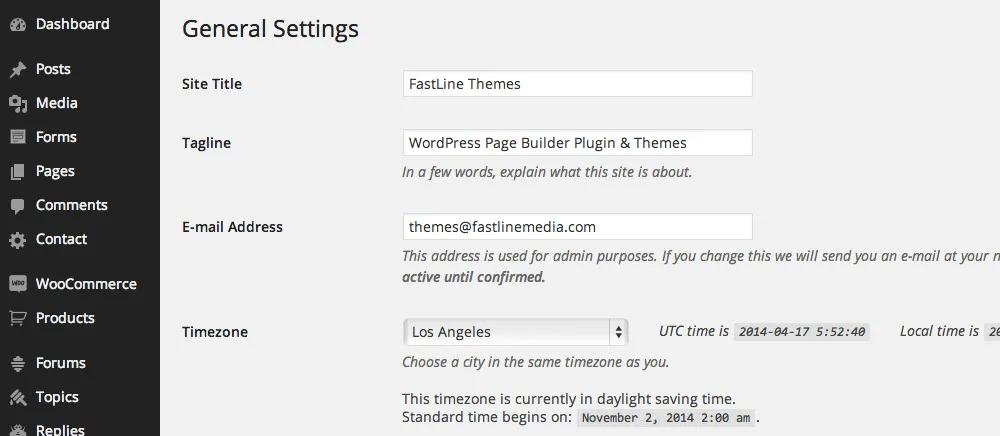Open the Los Angeles timezone dropdown
Screen dimensions: 1000x436
pos(515,332)
